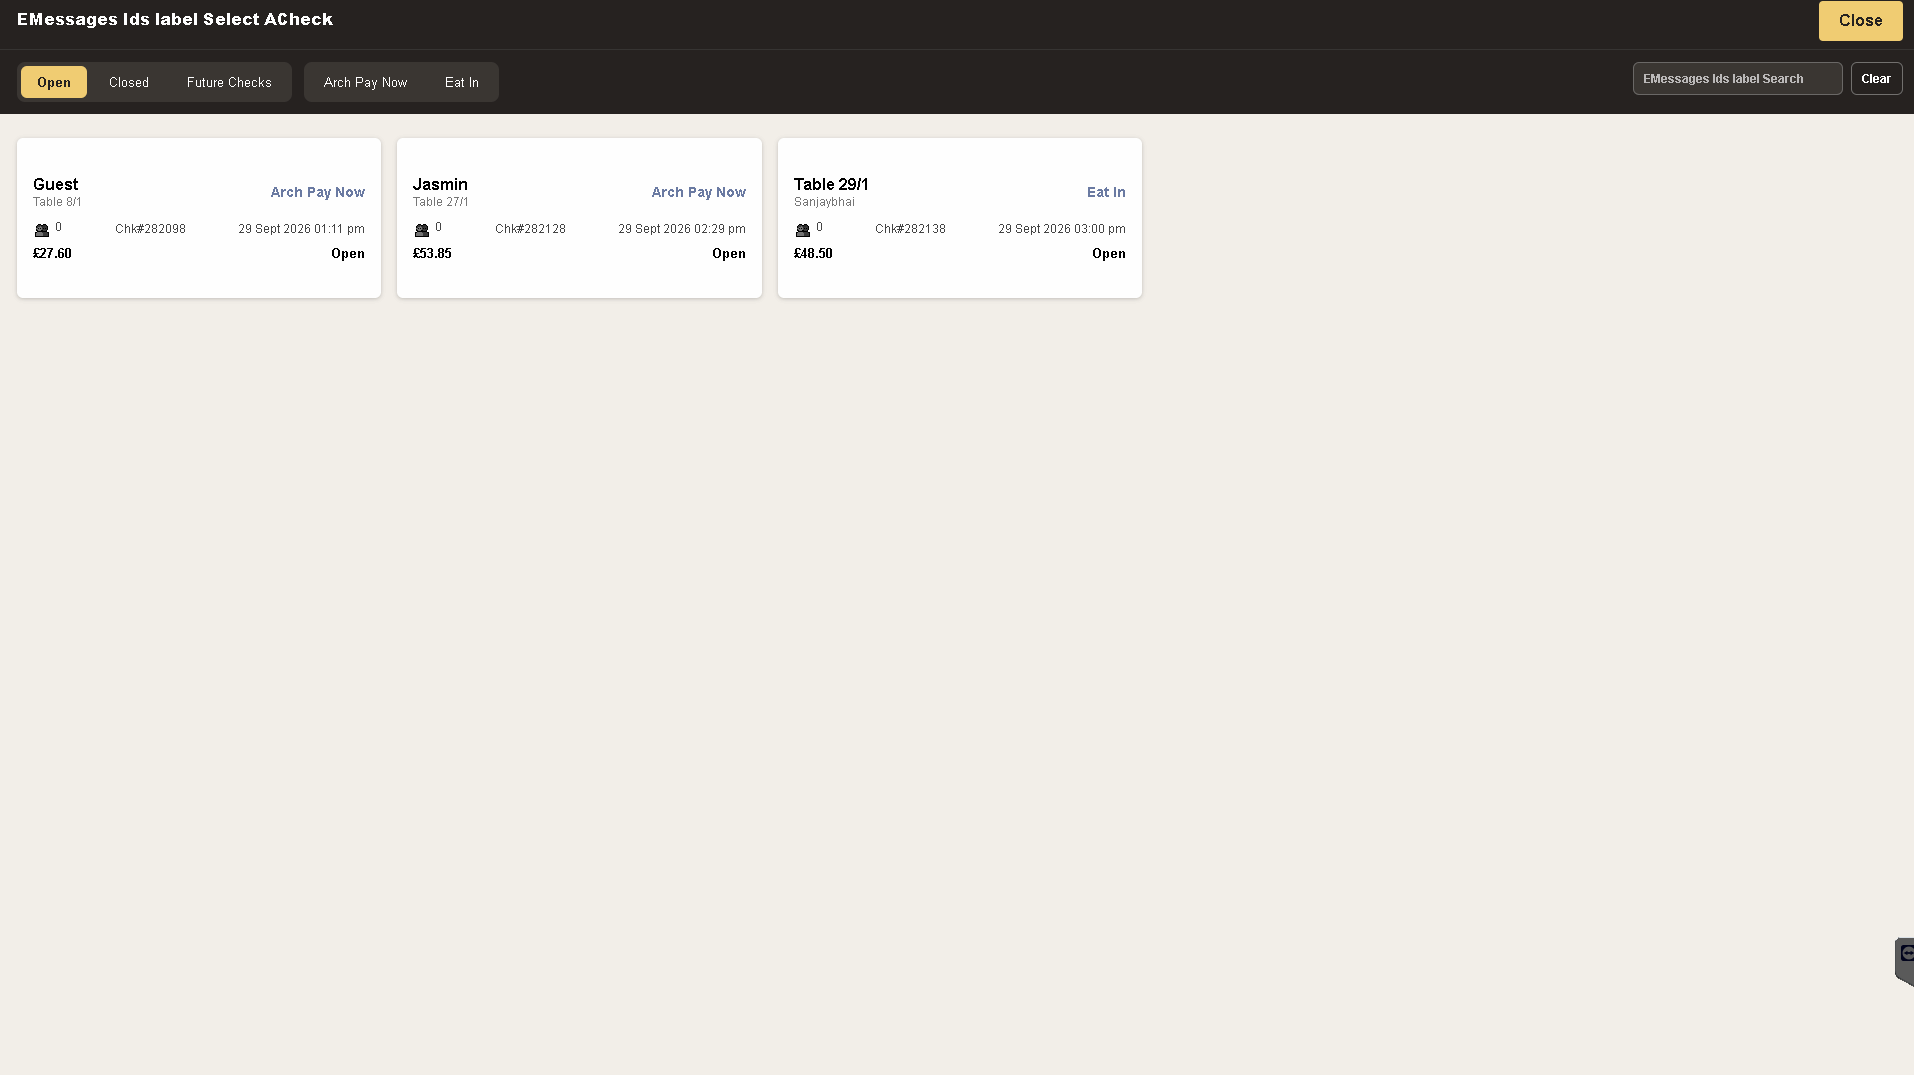Click guest count icon on Table 29/1 check
Viewport: 1914px width, 1075px height.
[803, 230]
